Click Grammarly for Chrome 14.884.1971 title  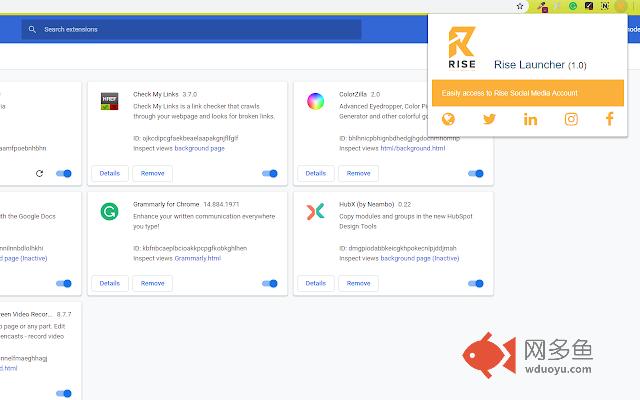[x=186, y=204]
